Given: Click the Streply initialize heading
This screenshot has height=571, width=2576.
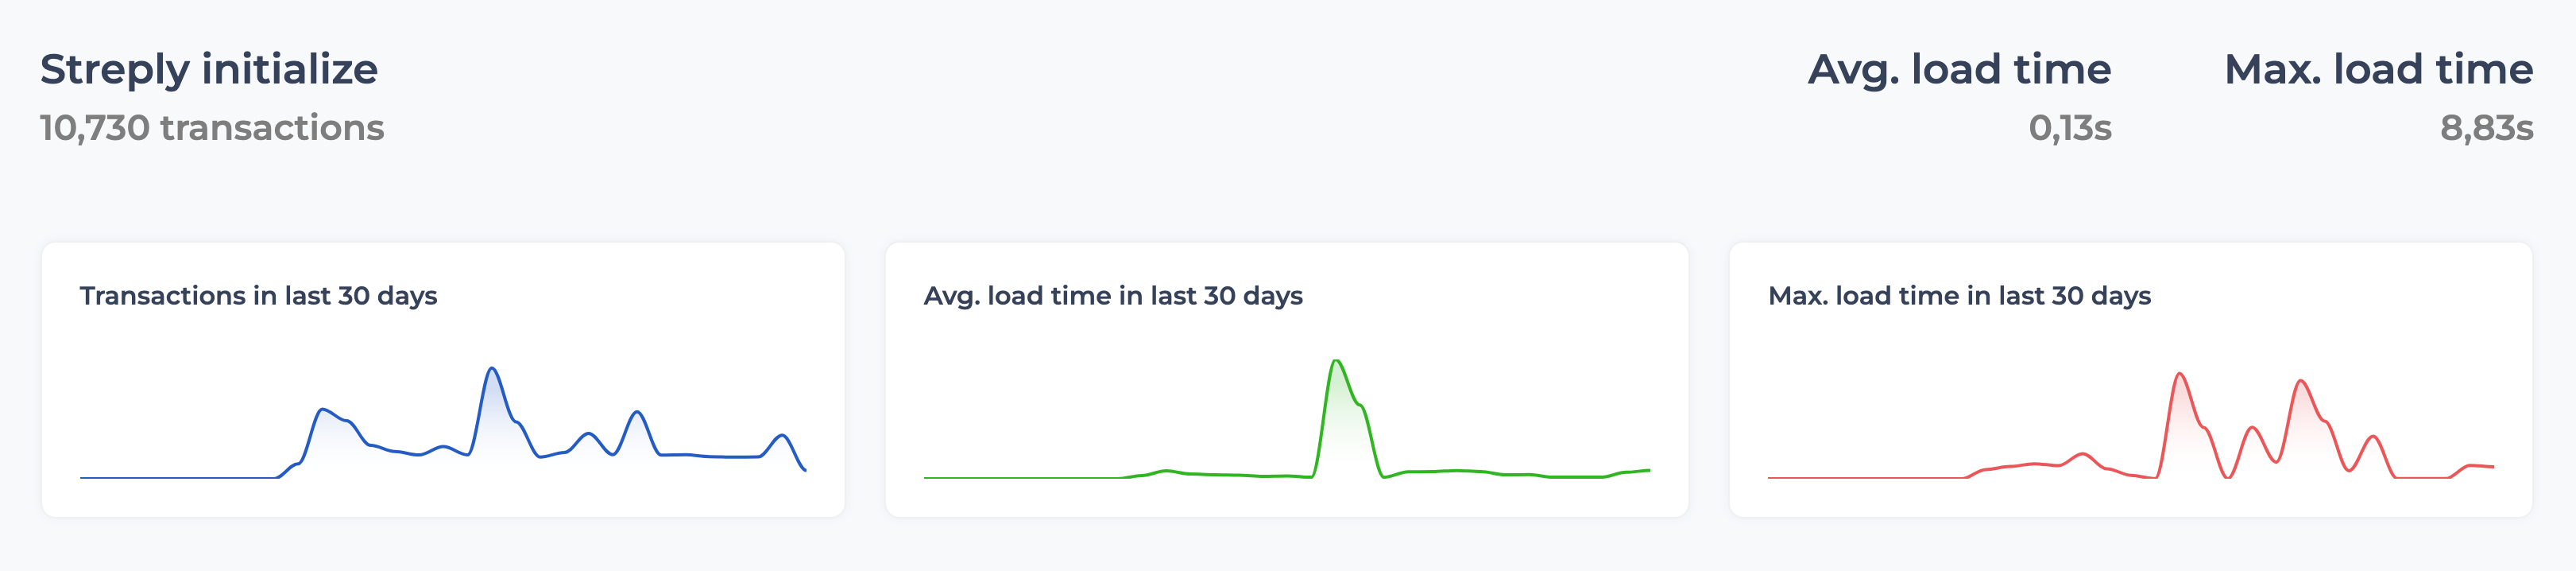Looking at the screenshot, I should click(x=209, y=70).
